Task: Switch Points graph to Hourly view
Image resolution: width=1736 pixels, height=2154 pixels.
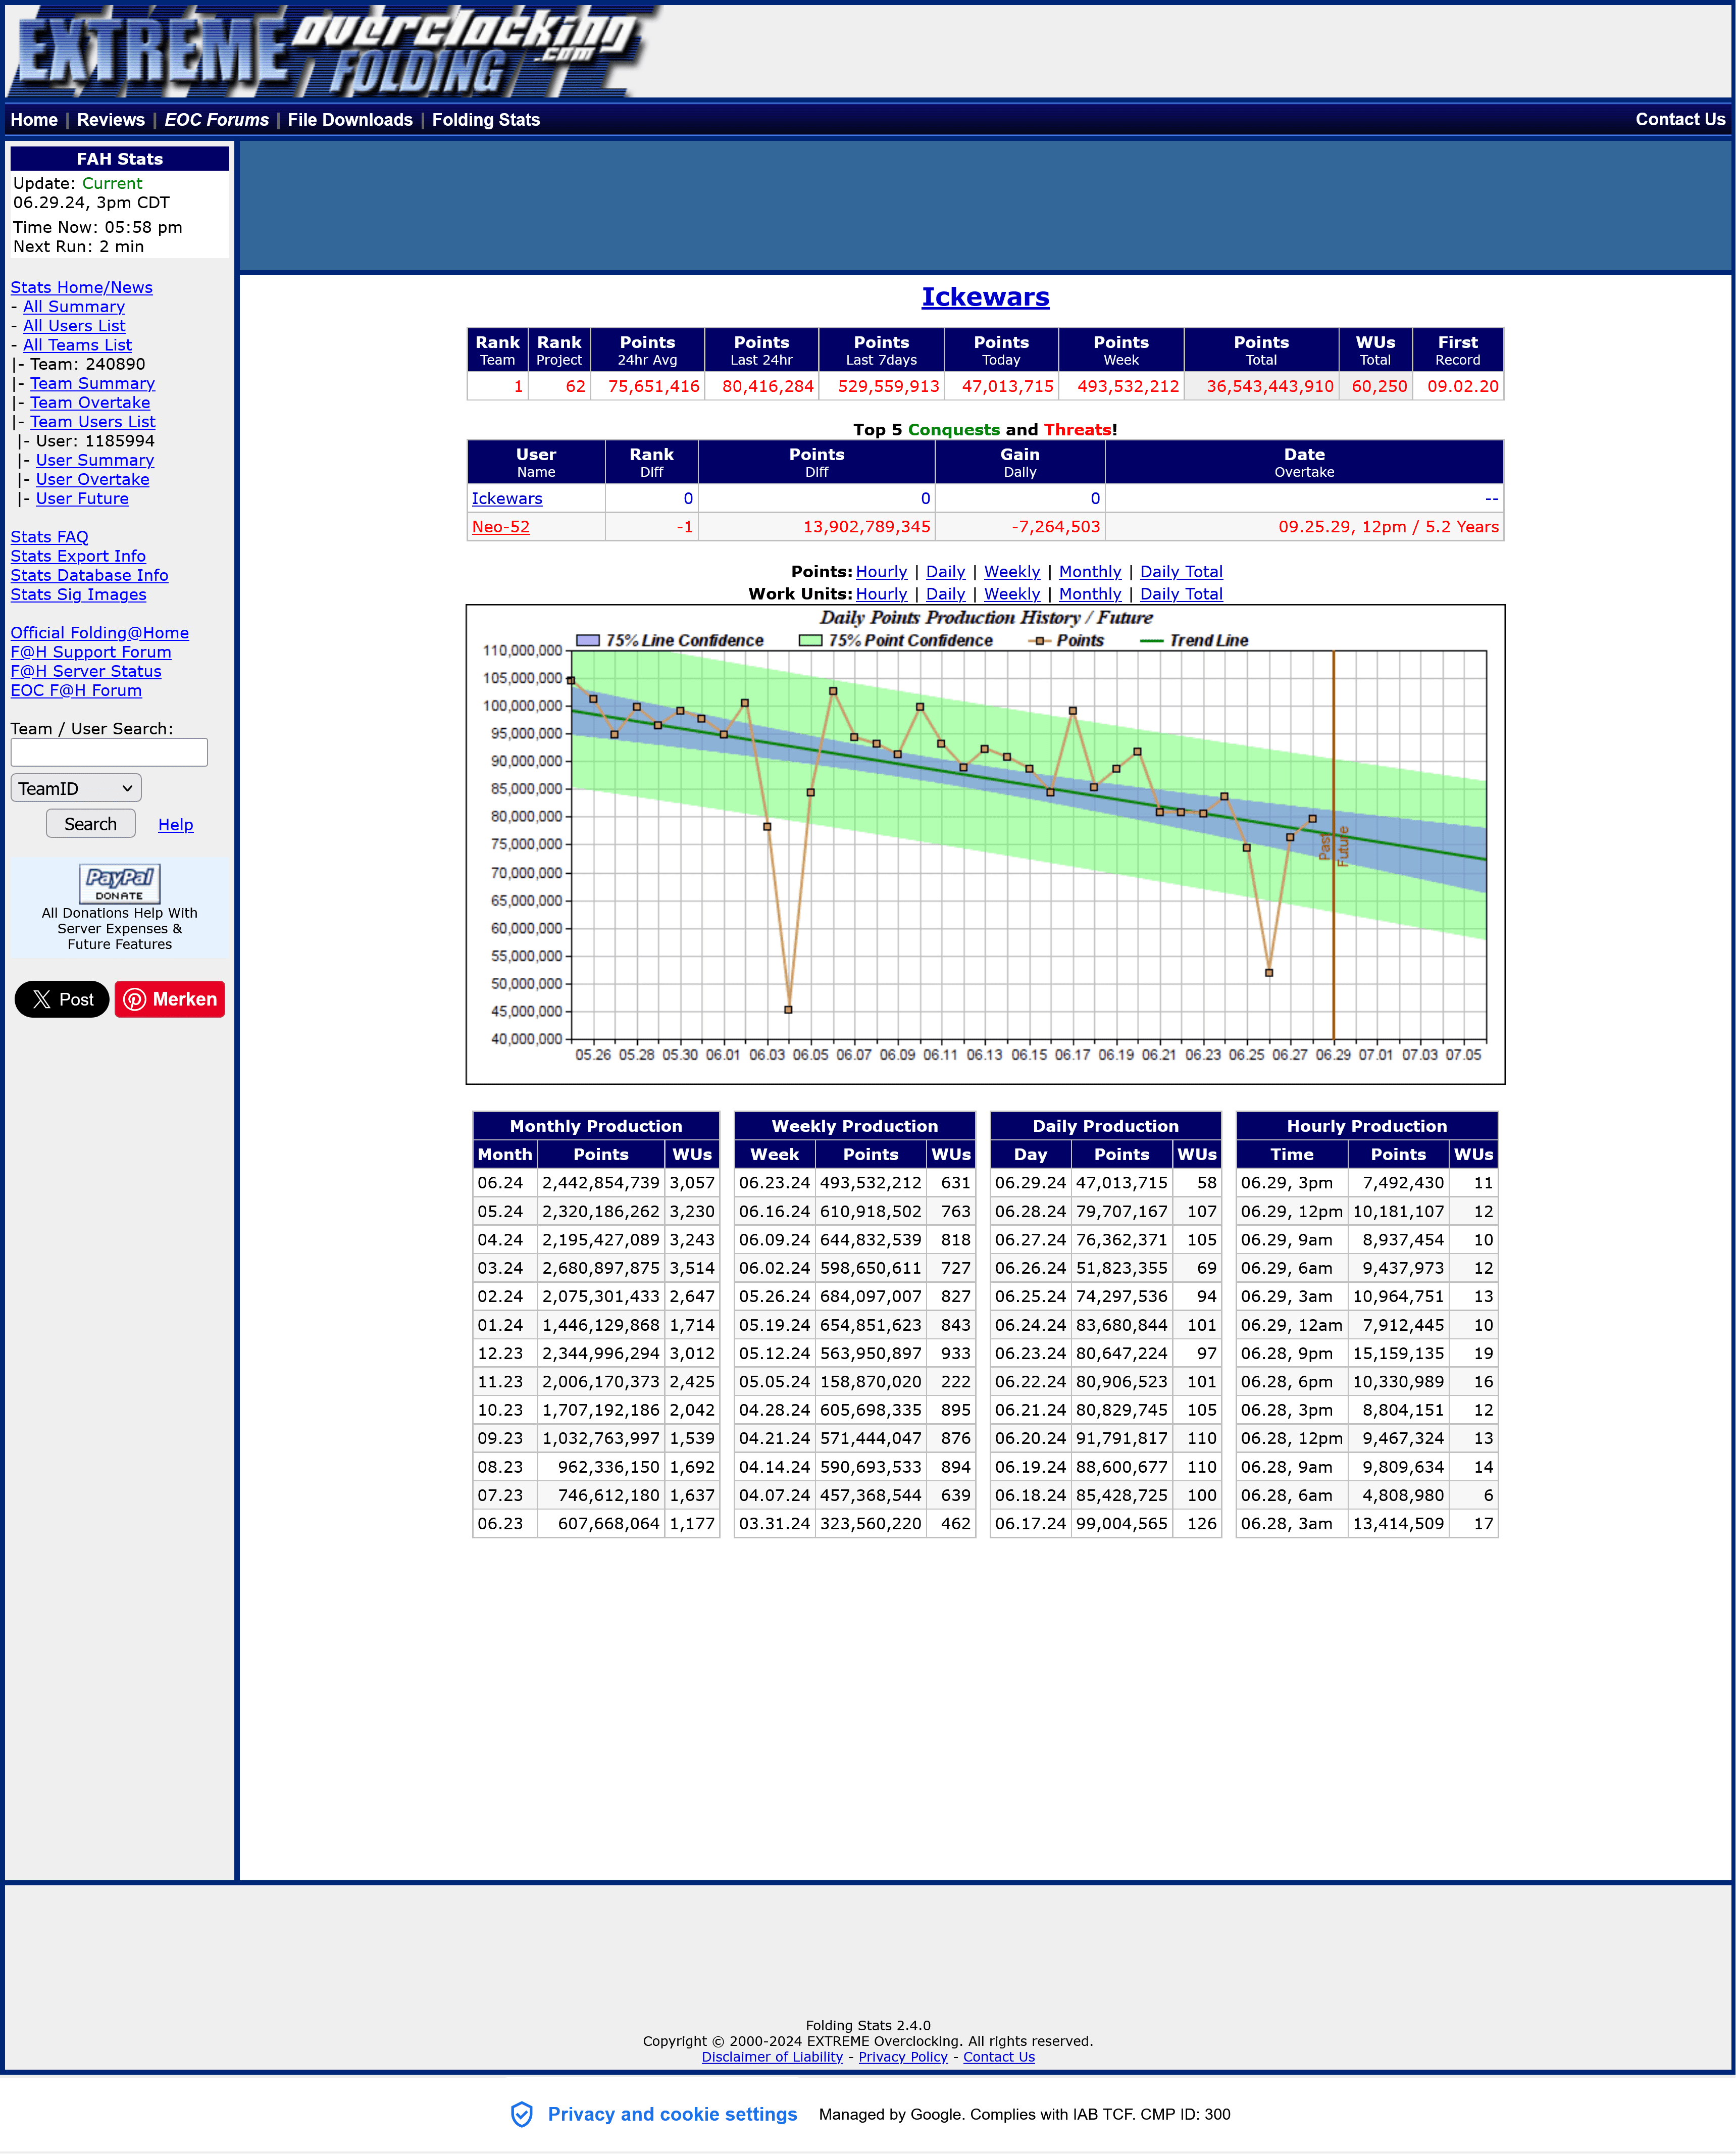Action: tap(881, 572)
